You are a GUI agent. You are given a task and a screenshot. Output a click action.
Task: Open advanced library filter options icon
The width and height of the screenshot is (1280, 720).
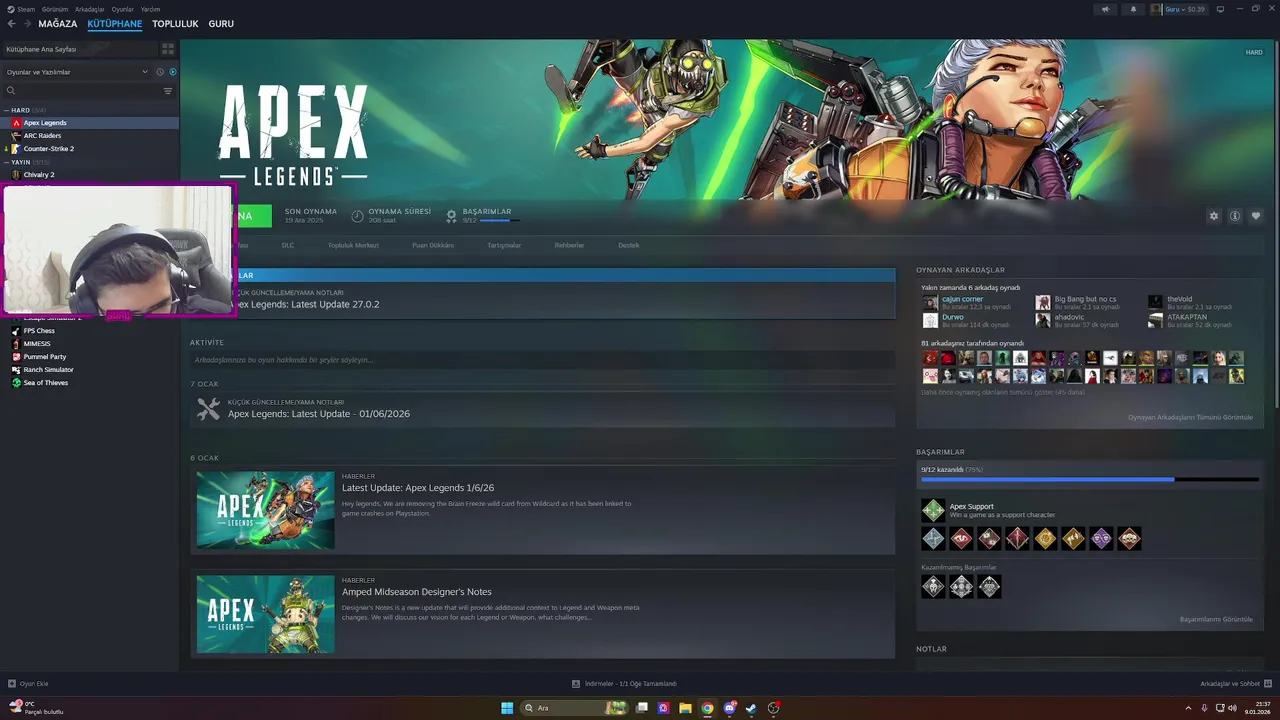(168, 91)
